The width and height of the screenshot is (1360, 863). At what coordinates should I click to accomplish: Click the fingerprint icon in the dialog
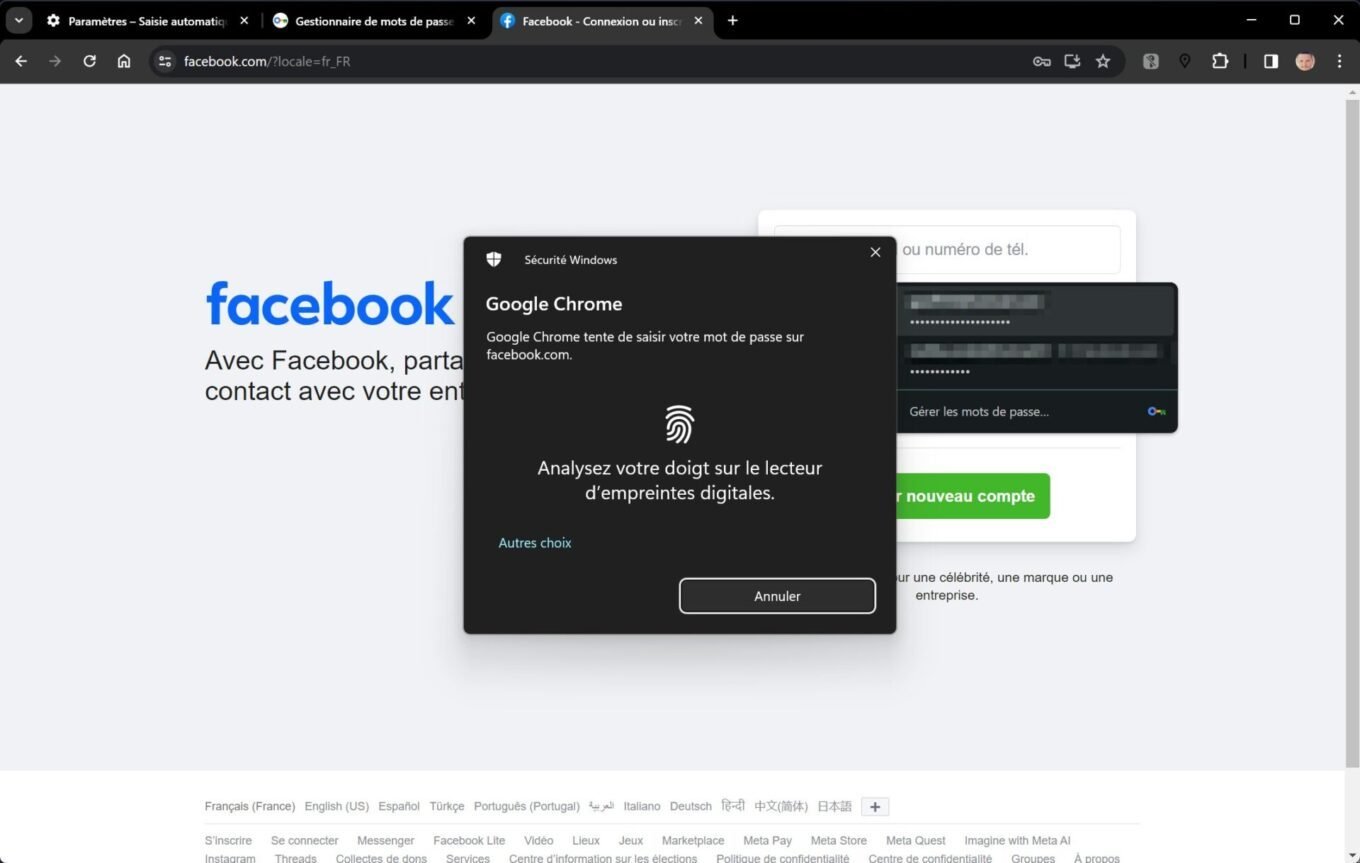tap(680, 424)
